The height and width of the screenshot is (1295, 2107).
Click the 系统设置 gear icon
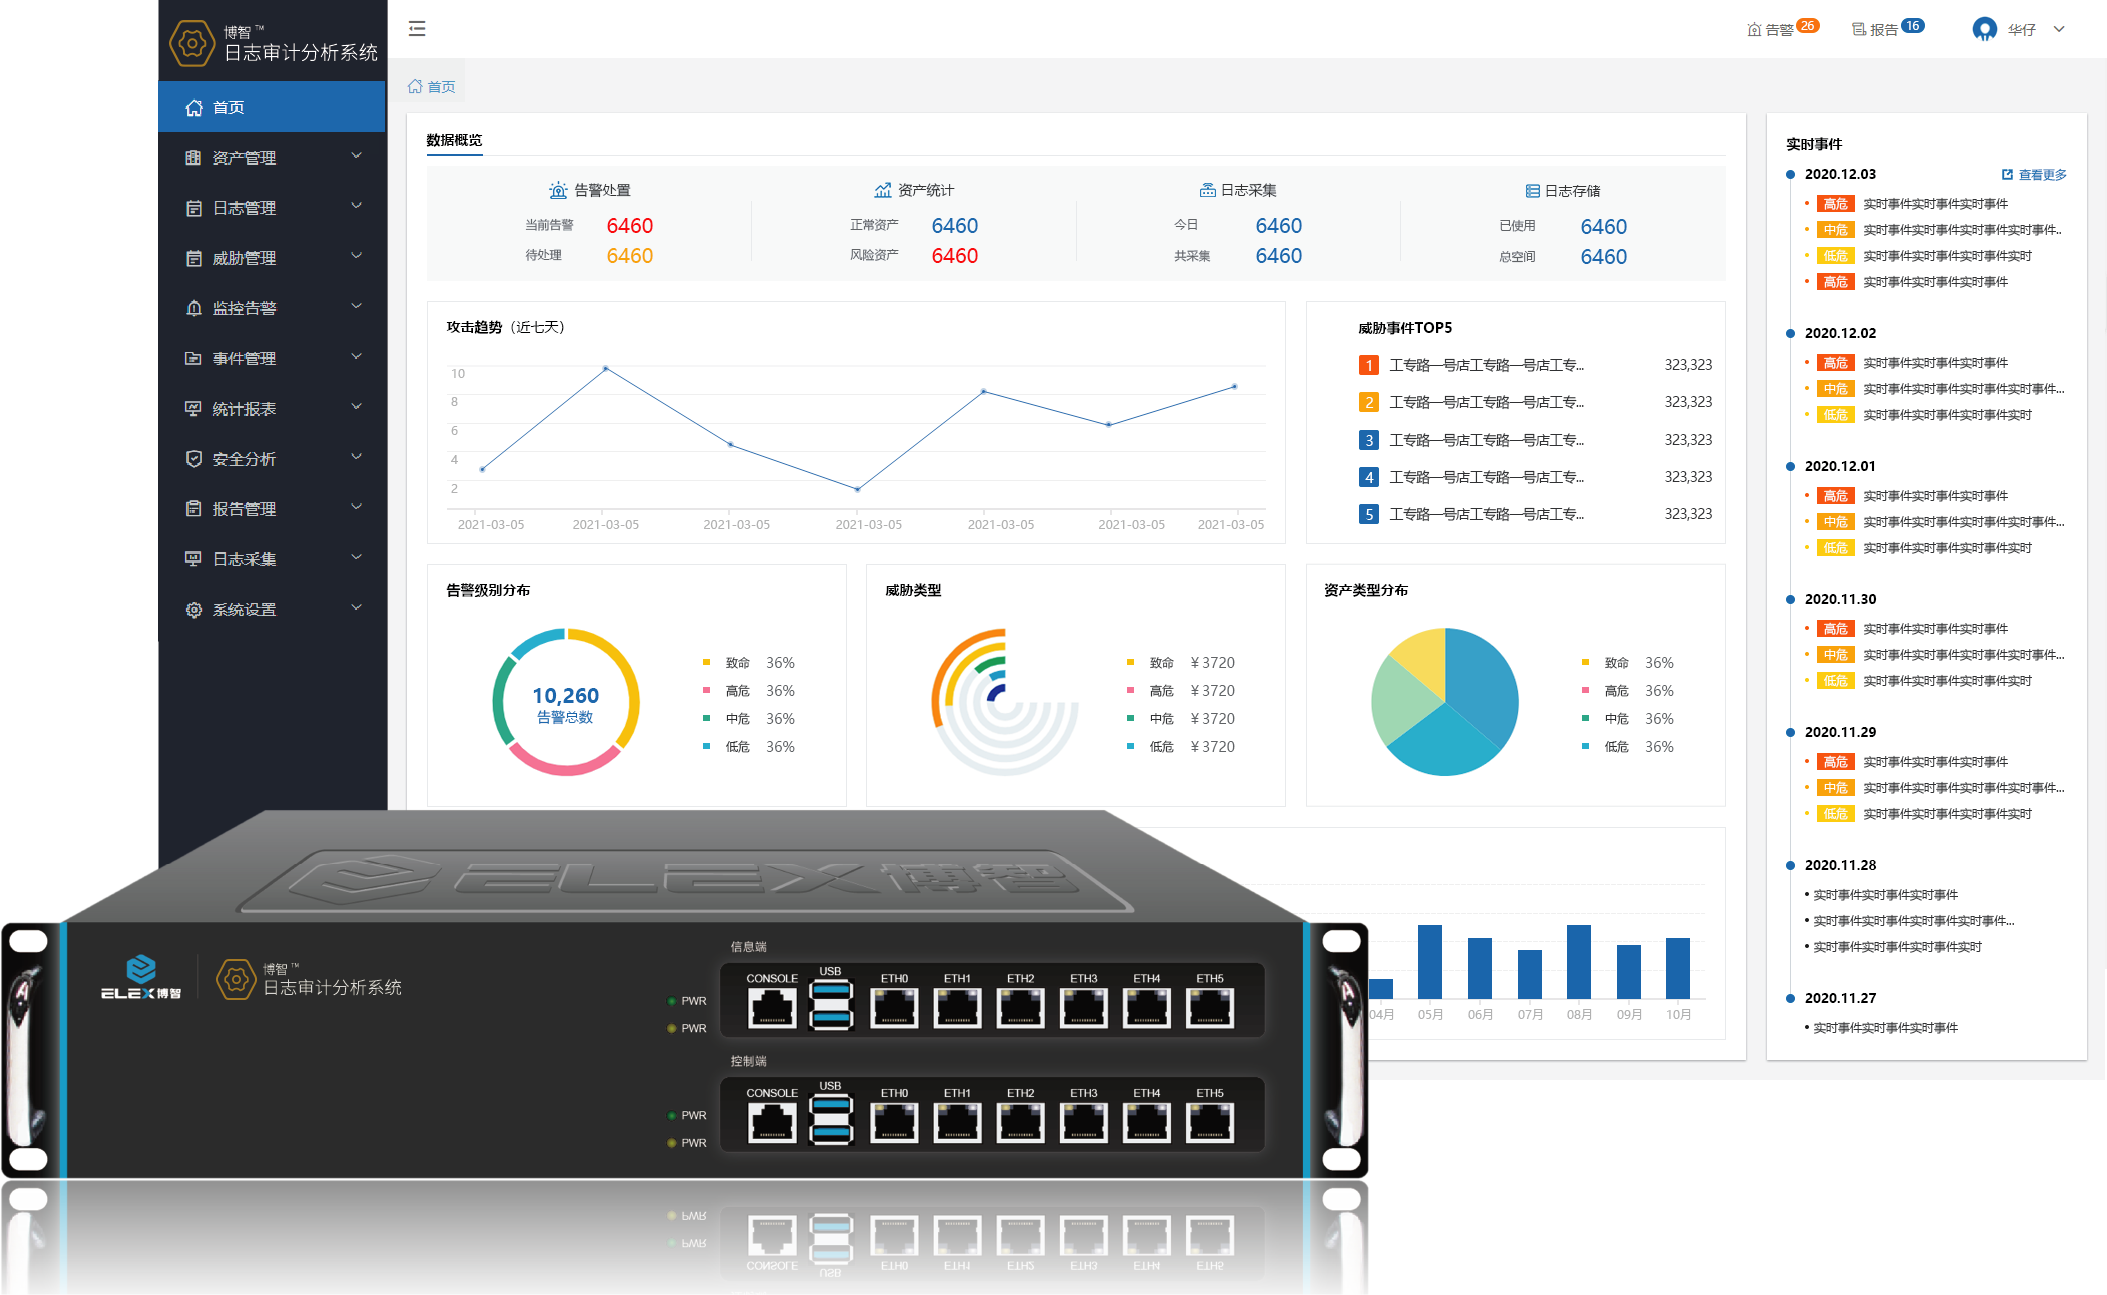point(194,609)
